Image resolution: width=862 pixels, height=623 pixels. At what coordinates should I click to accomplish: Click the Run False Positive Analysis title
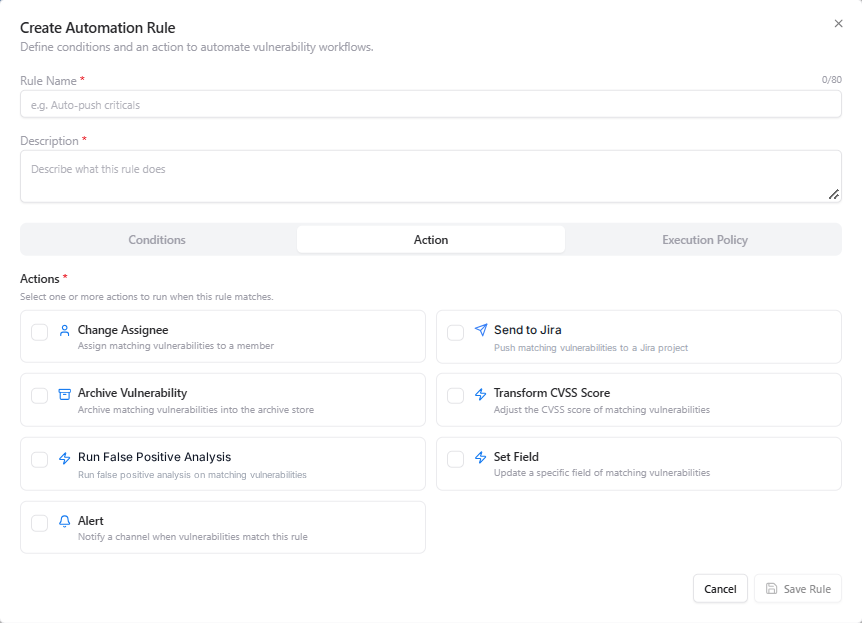point(154,457)
